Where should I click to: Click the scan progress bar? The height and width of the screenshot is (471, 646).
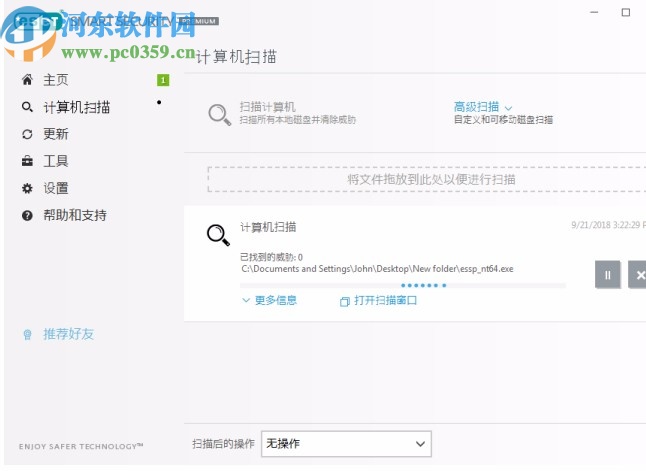click(403, 285)
